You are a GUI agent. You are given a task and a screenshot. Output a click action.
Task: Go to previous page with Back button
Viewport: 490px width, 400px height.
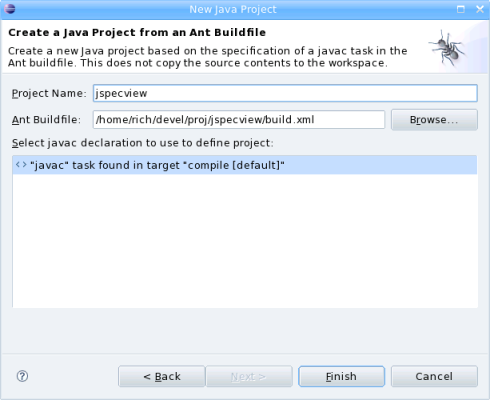point(162,376)
